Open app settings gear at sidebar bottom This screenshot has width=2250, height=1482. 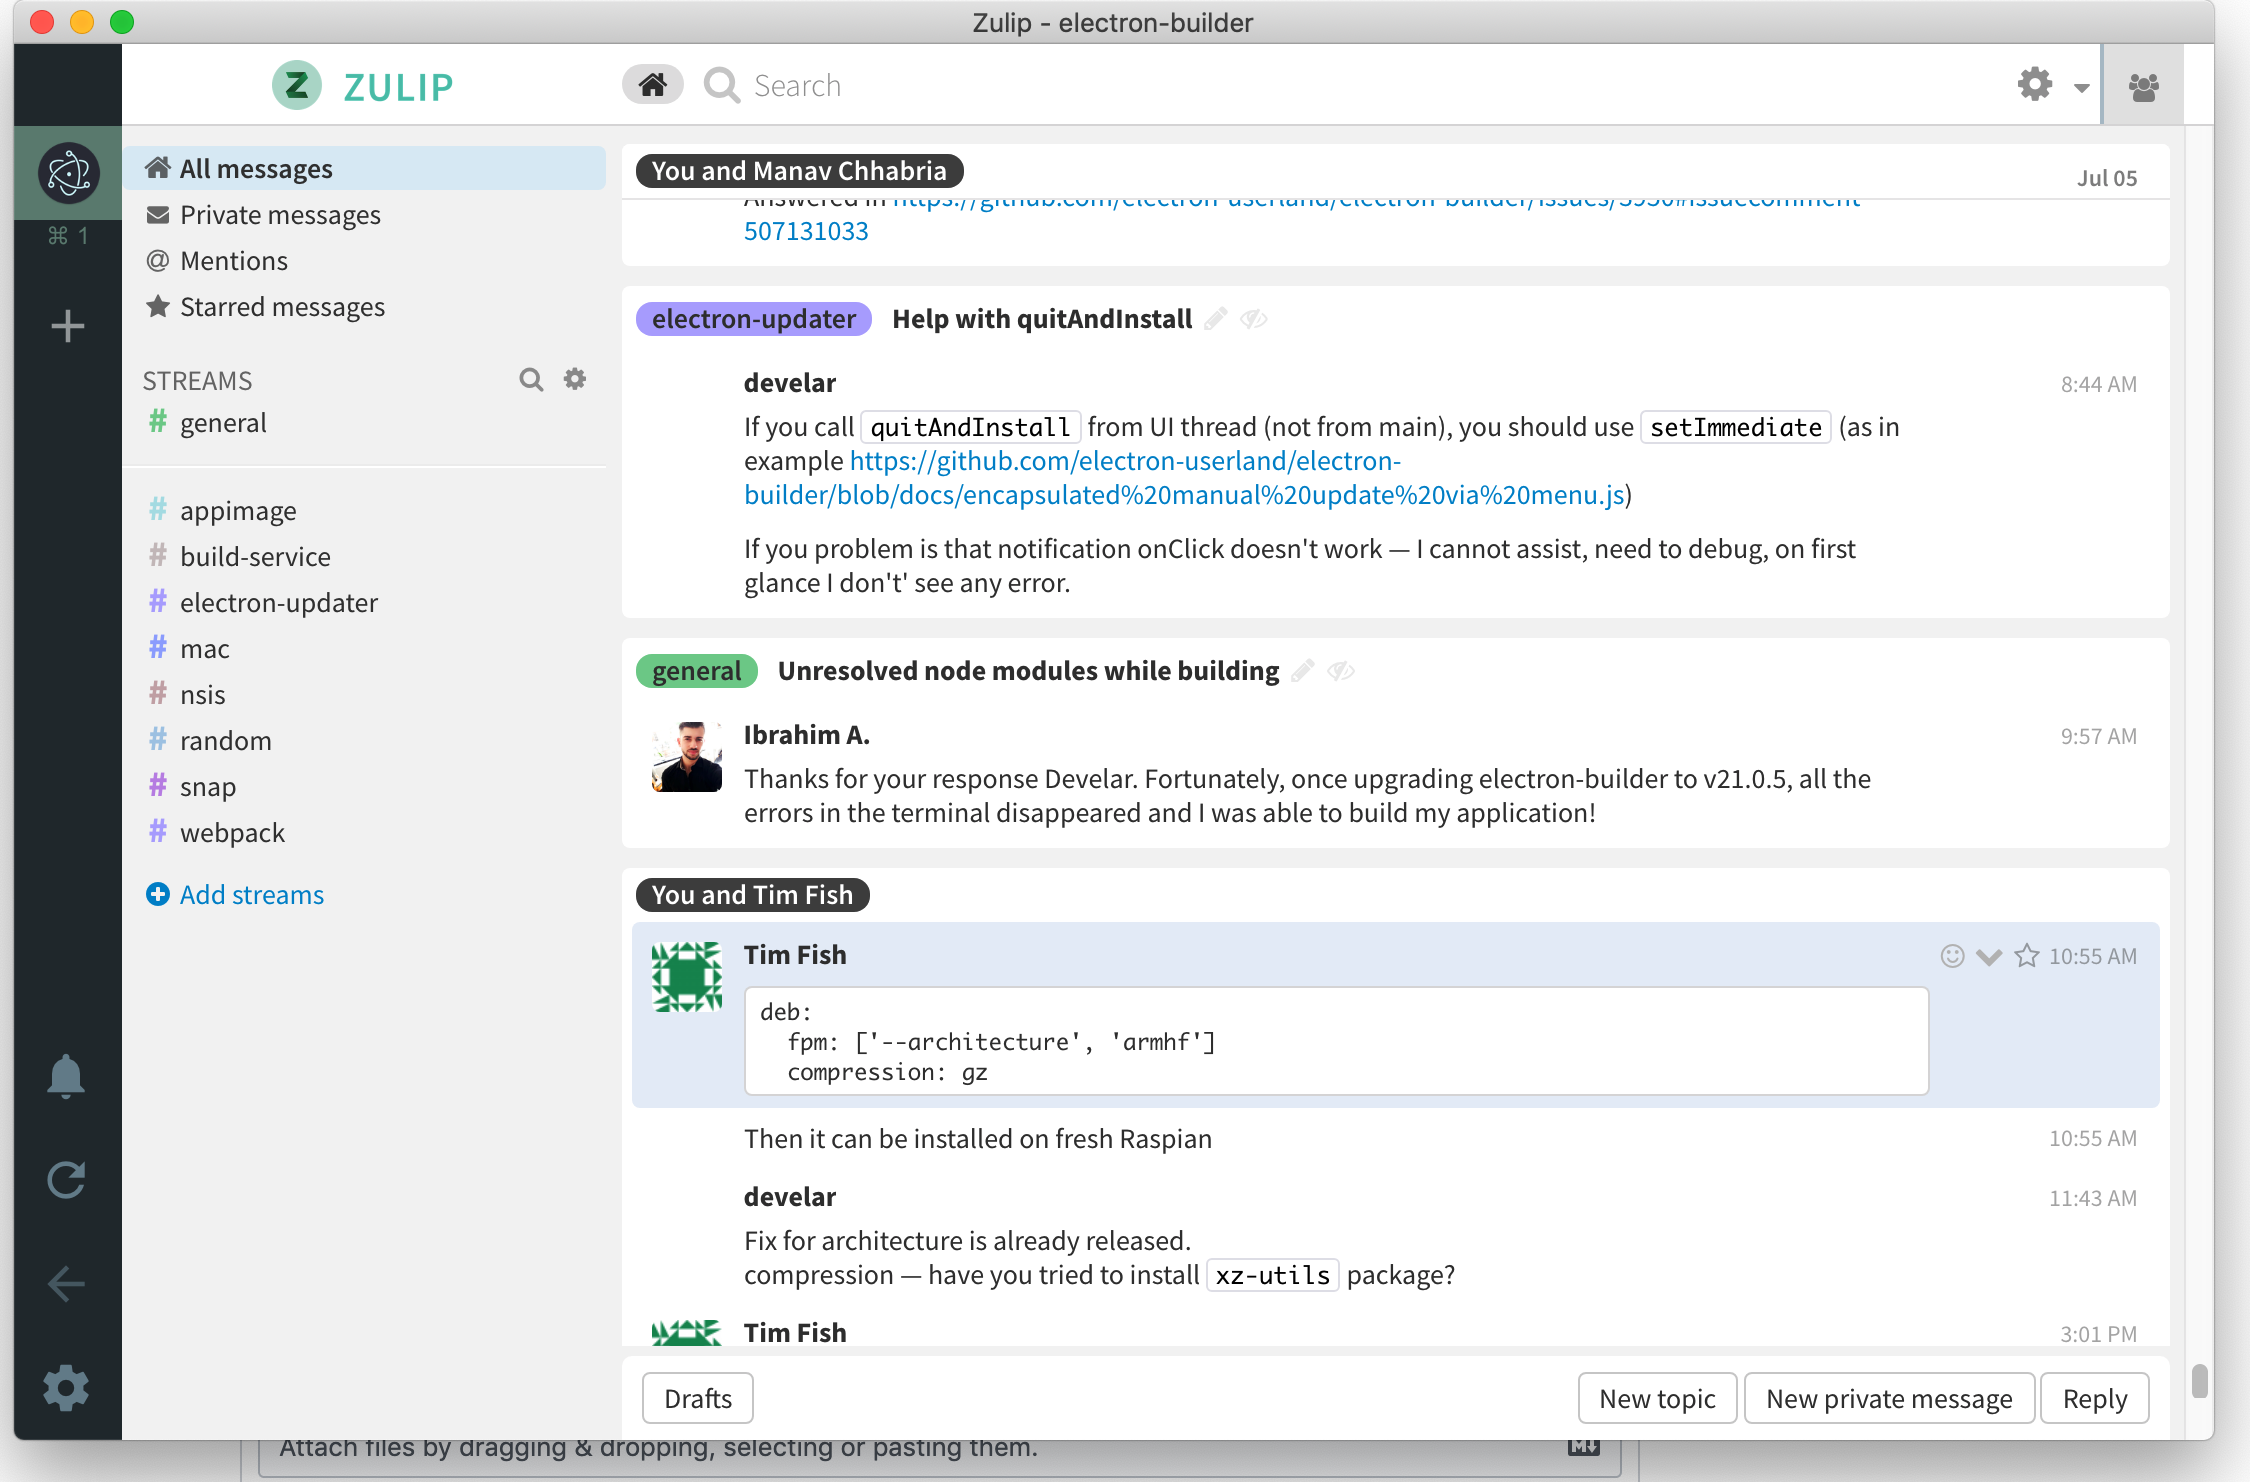pyautogui.click(x=66, y=1388)
